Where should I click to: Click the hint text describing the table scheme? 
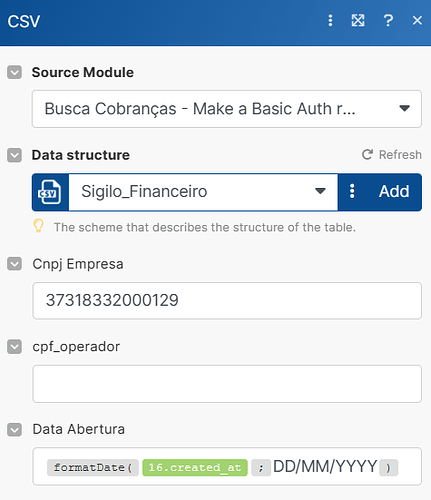point(205,227)
